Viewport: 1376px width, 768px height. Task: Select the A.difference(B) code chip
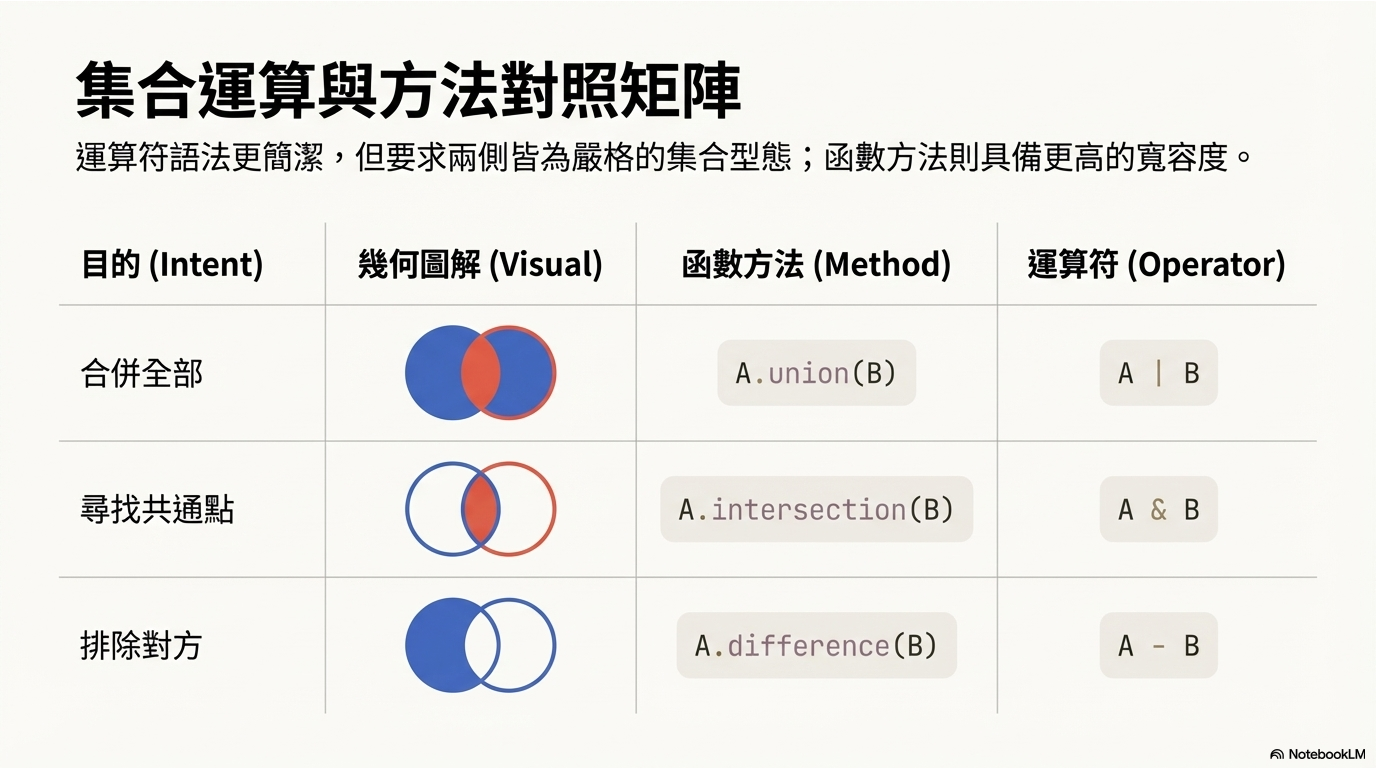816,645
